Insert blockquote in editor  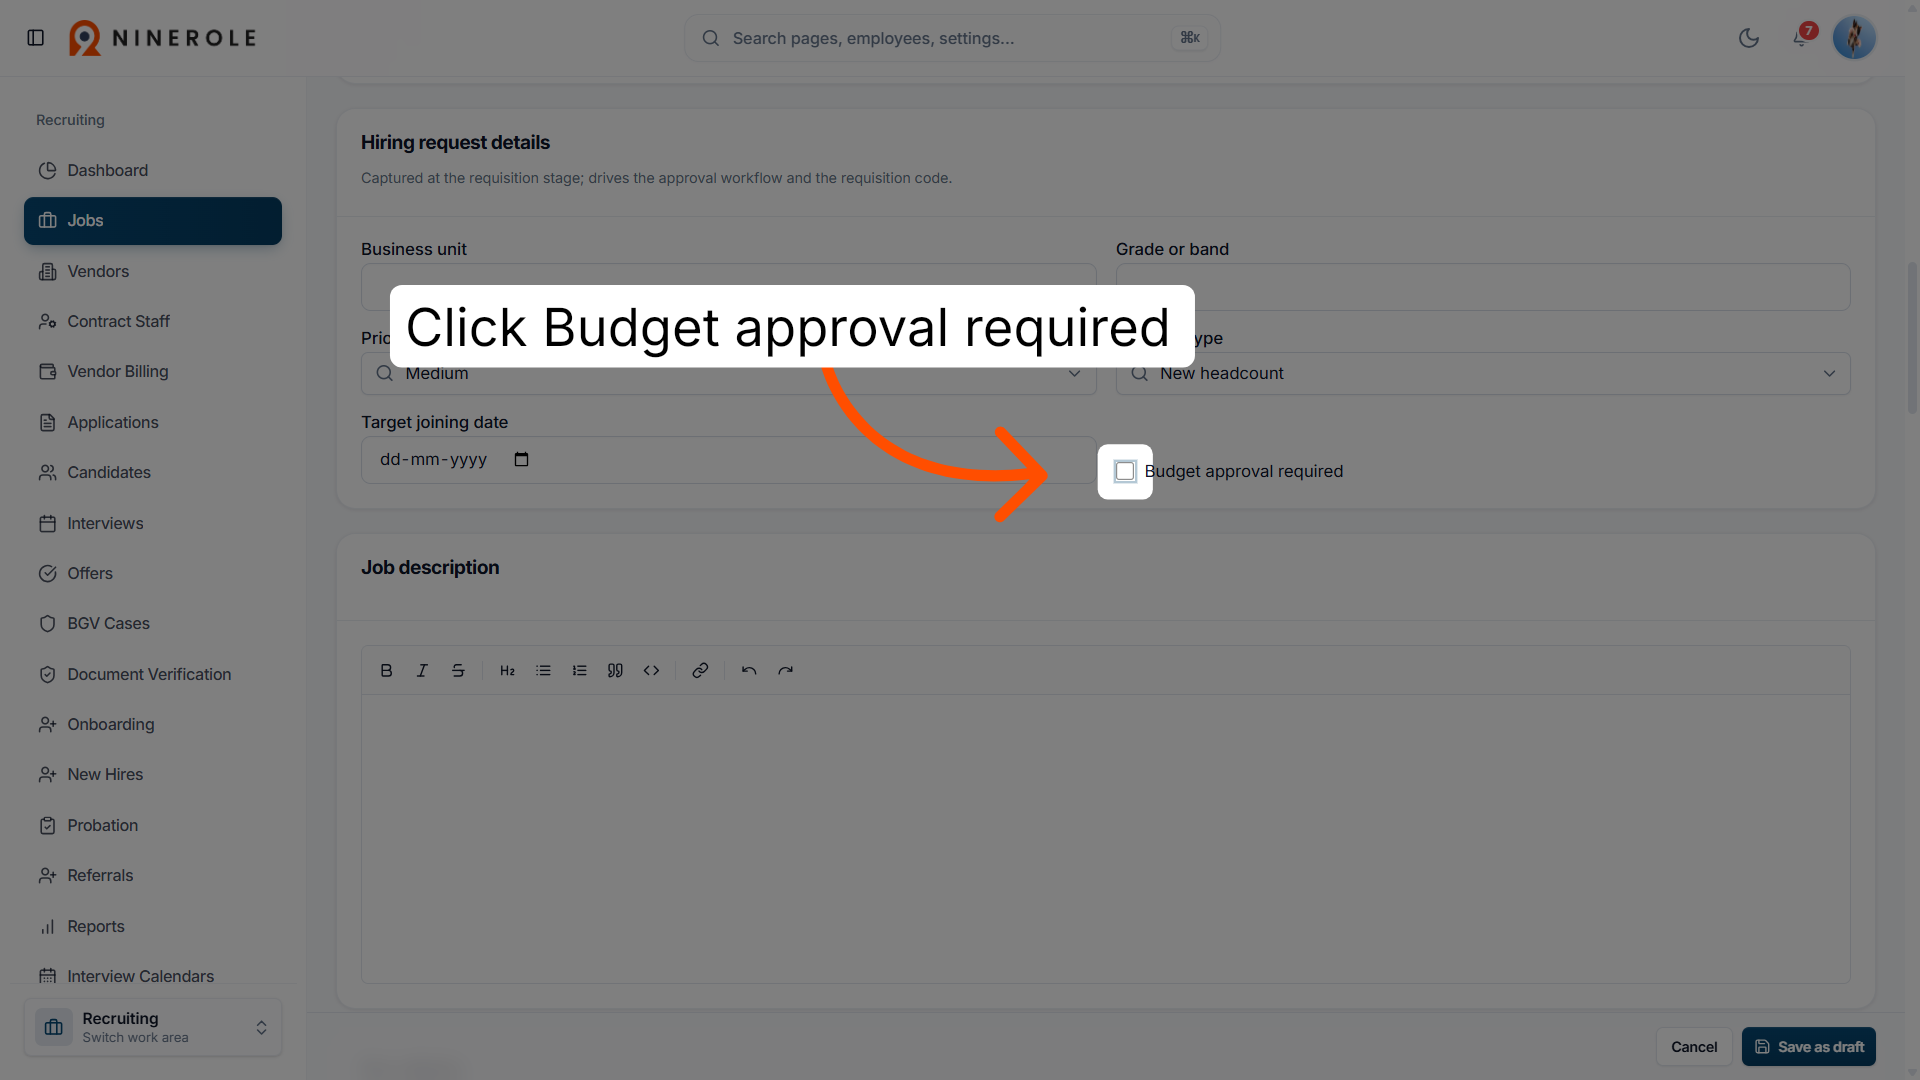[615, 670]
